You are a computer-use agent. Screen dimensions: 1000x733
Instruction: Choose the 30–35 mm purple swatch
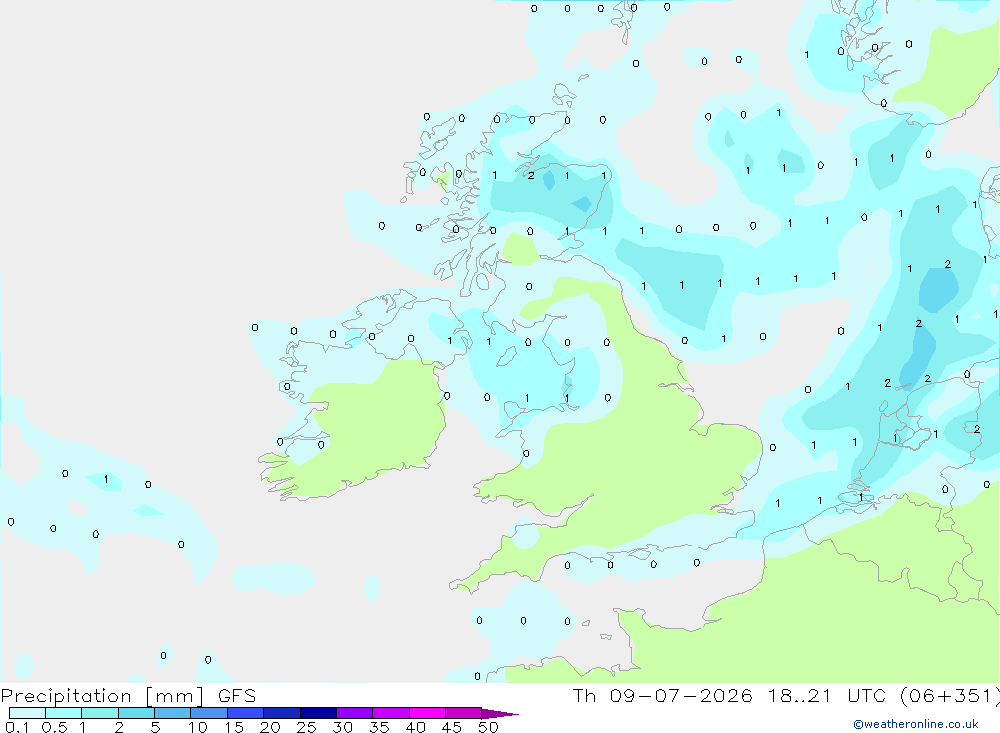(x=355, y=713)
